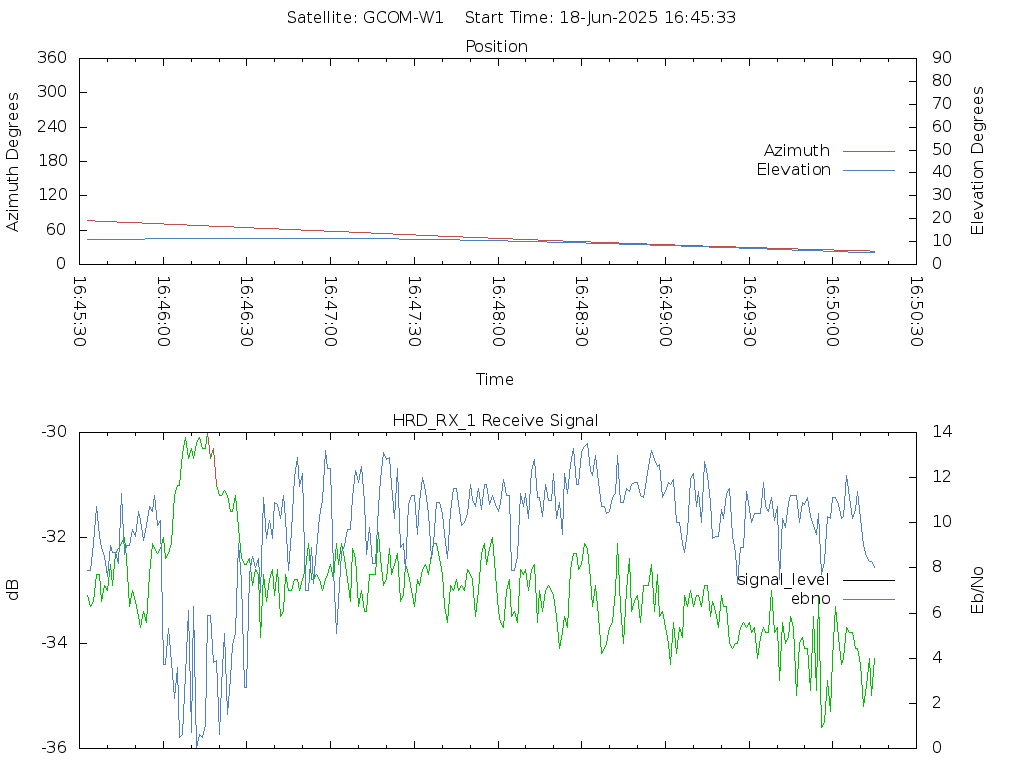Screen dimensions: 1024x768
Task: Click the 12 tick on Eb/No axis
Action: coord(942,477)
